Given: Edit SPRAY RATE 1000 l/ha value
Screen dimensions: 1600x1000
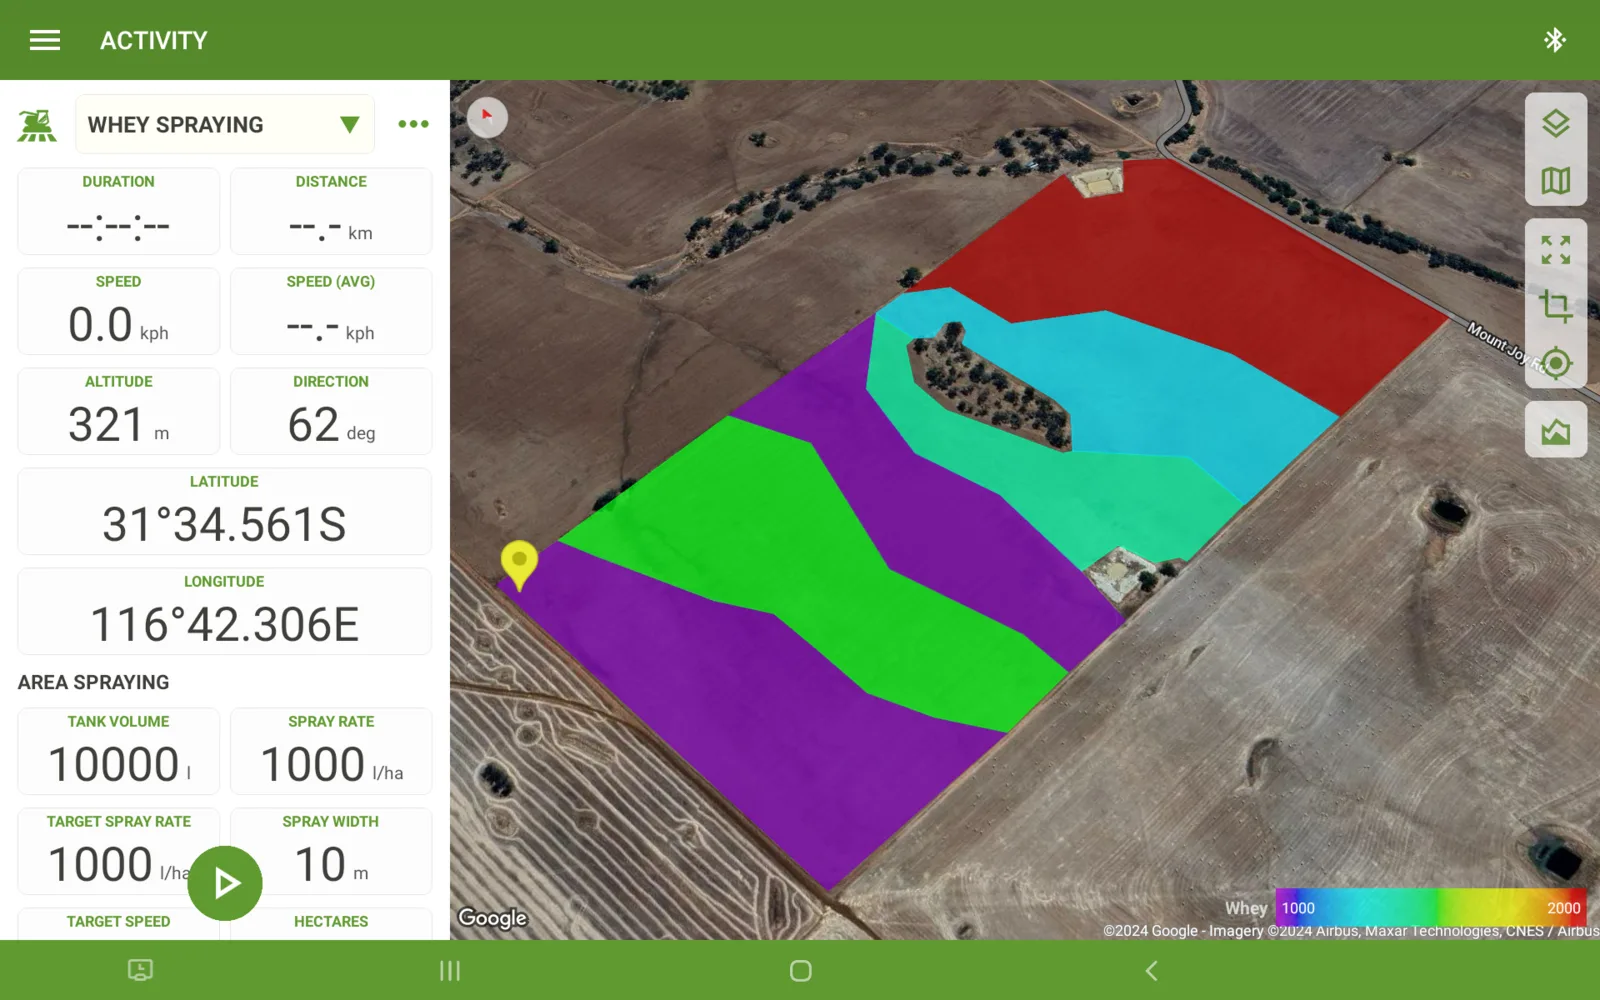Looking at the screenshot, I should coord(331,751).
